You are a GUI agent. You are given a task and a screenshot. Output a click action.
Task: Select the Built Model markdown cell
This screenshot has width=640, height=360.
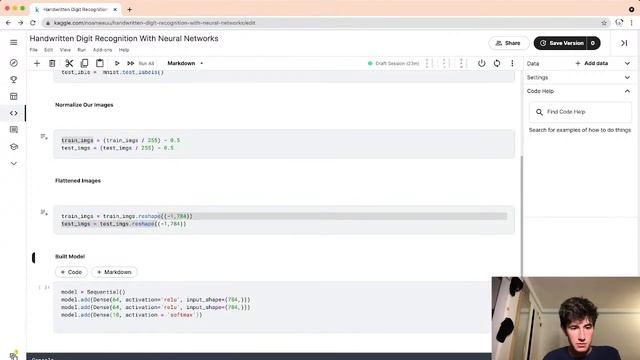(x=70, y=256)
